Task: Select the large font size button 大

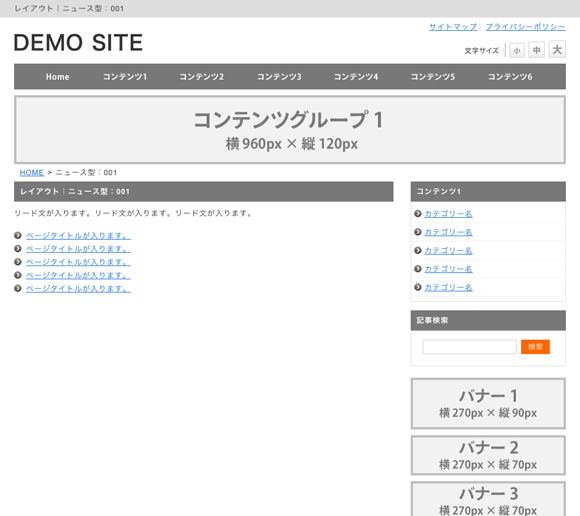Action: (x=557, y=49)
